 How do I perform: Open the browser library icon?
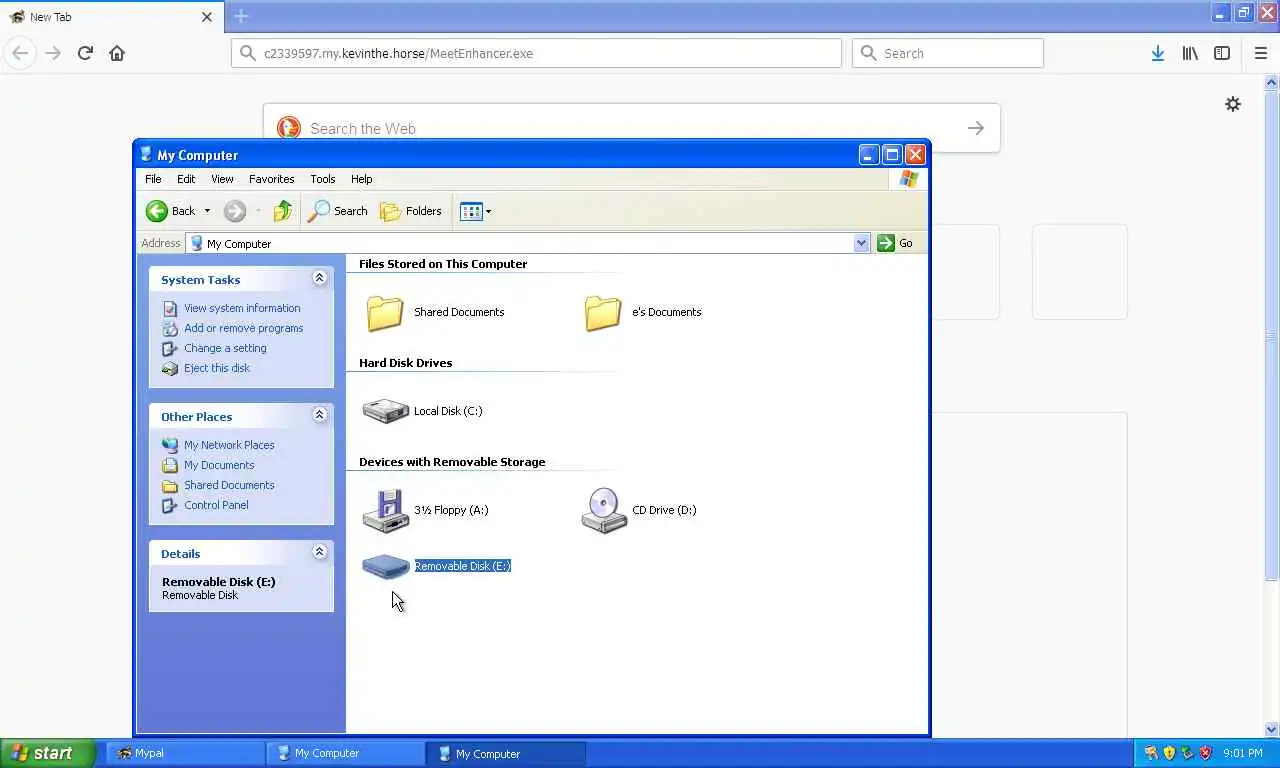coord(1190,53)
